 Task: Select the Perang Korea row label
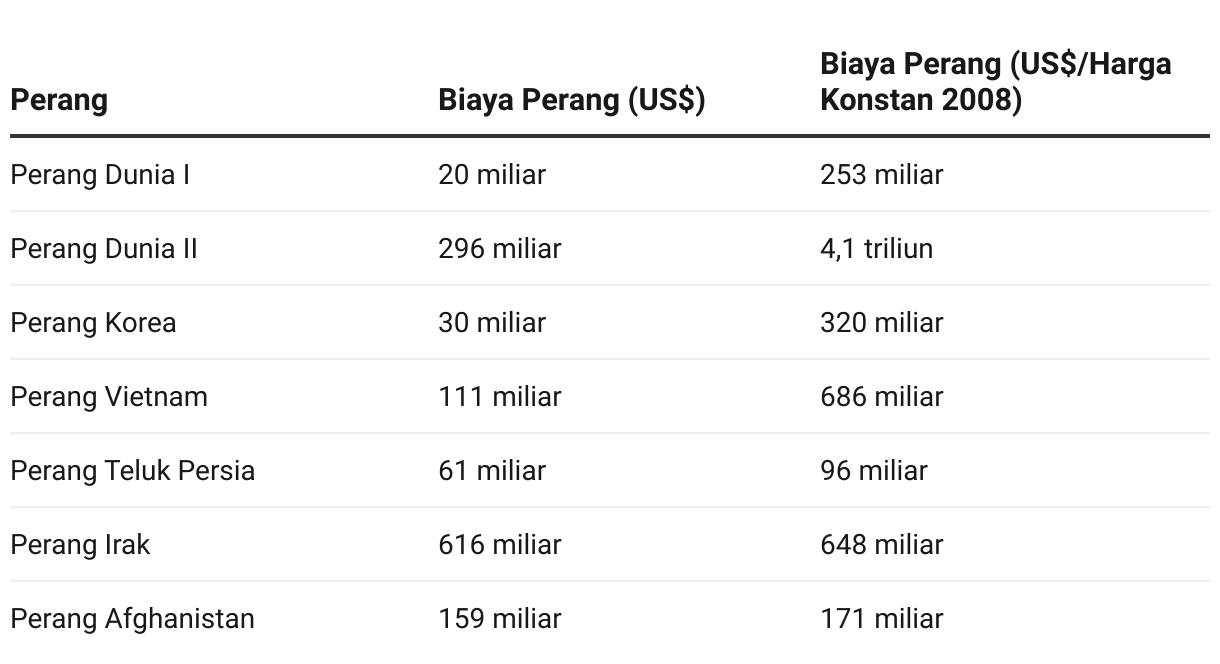click(93, 323)
